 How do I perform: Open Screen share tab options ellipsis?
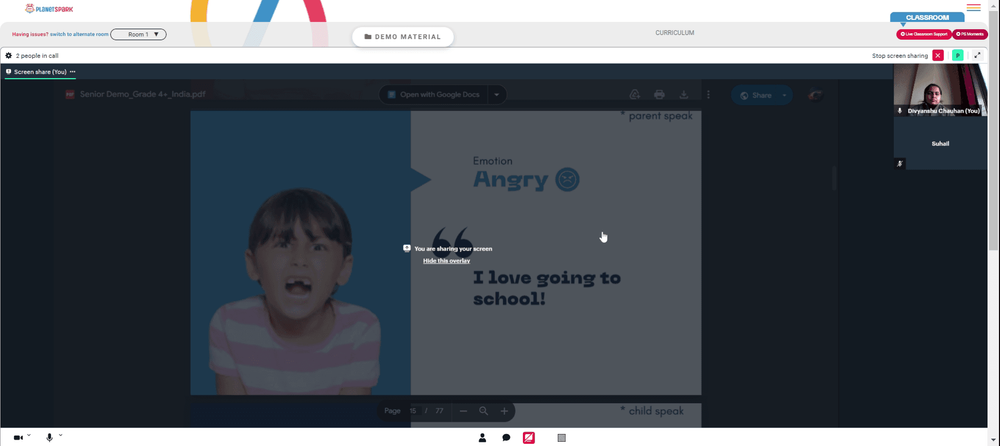[73, 72]
